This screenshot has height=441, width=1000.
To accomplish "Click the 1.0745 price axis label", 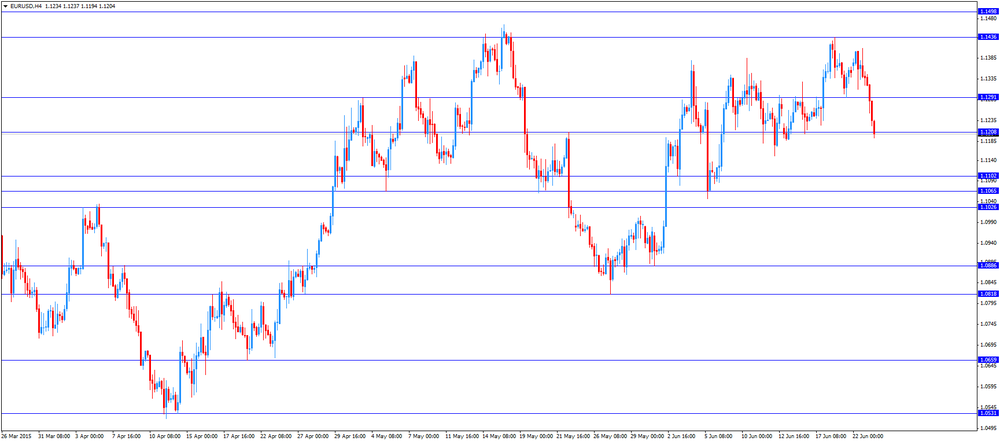I will click(989, 324).
